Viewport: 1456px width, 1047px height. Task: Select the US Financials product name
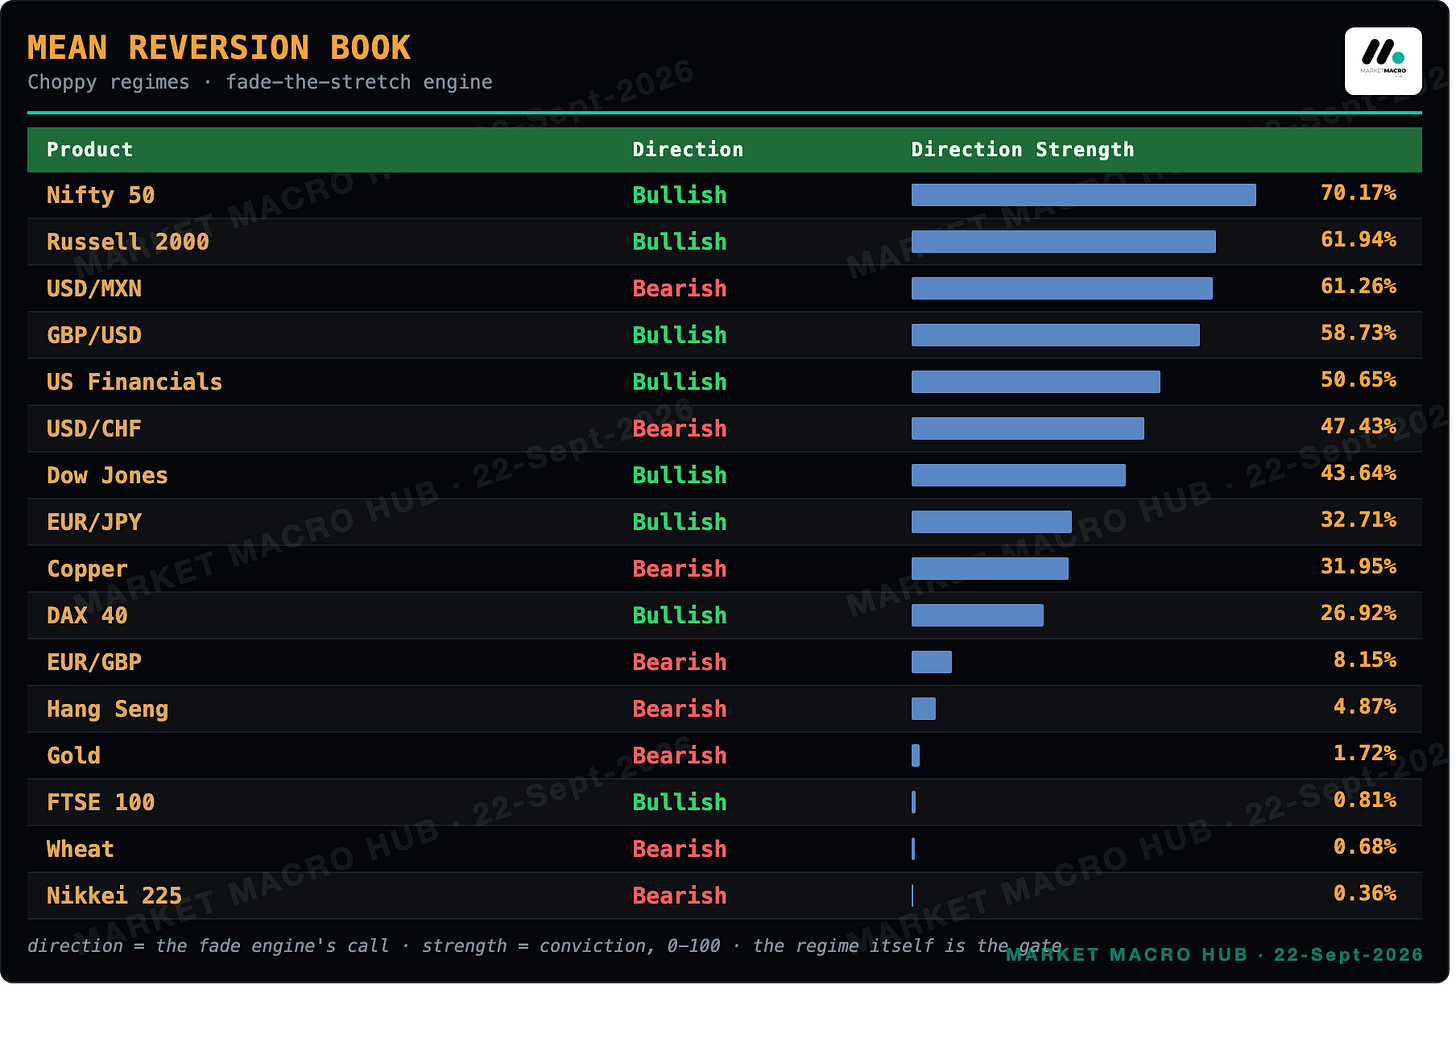click(135, 382)
